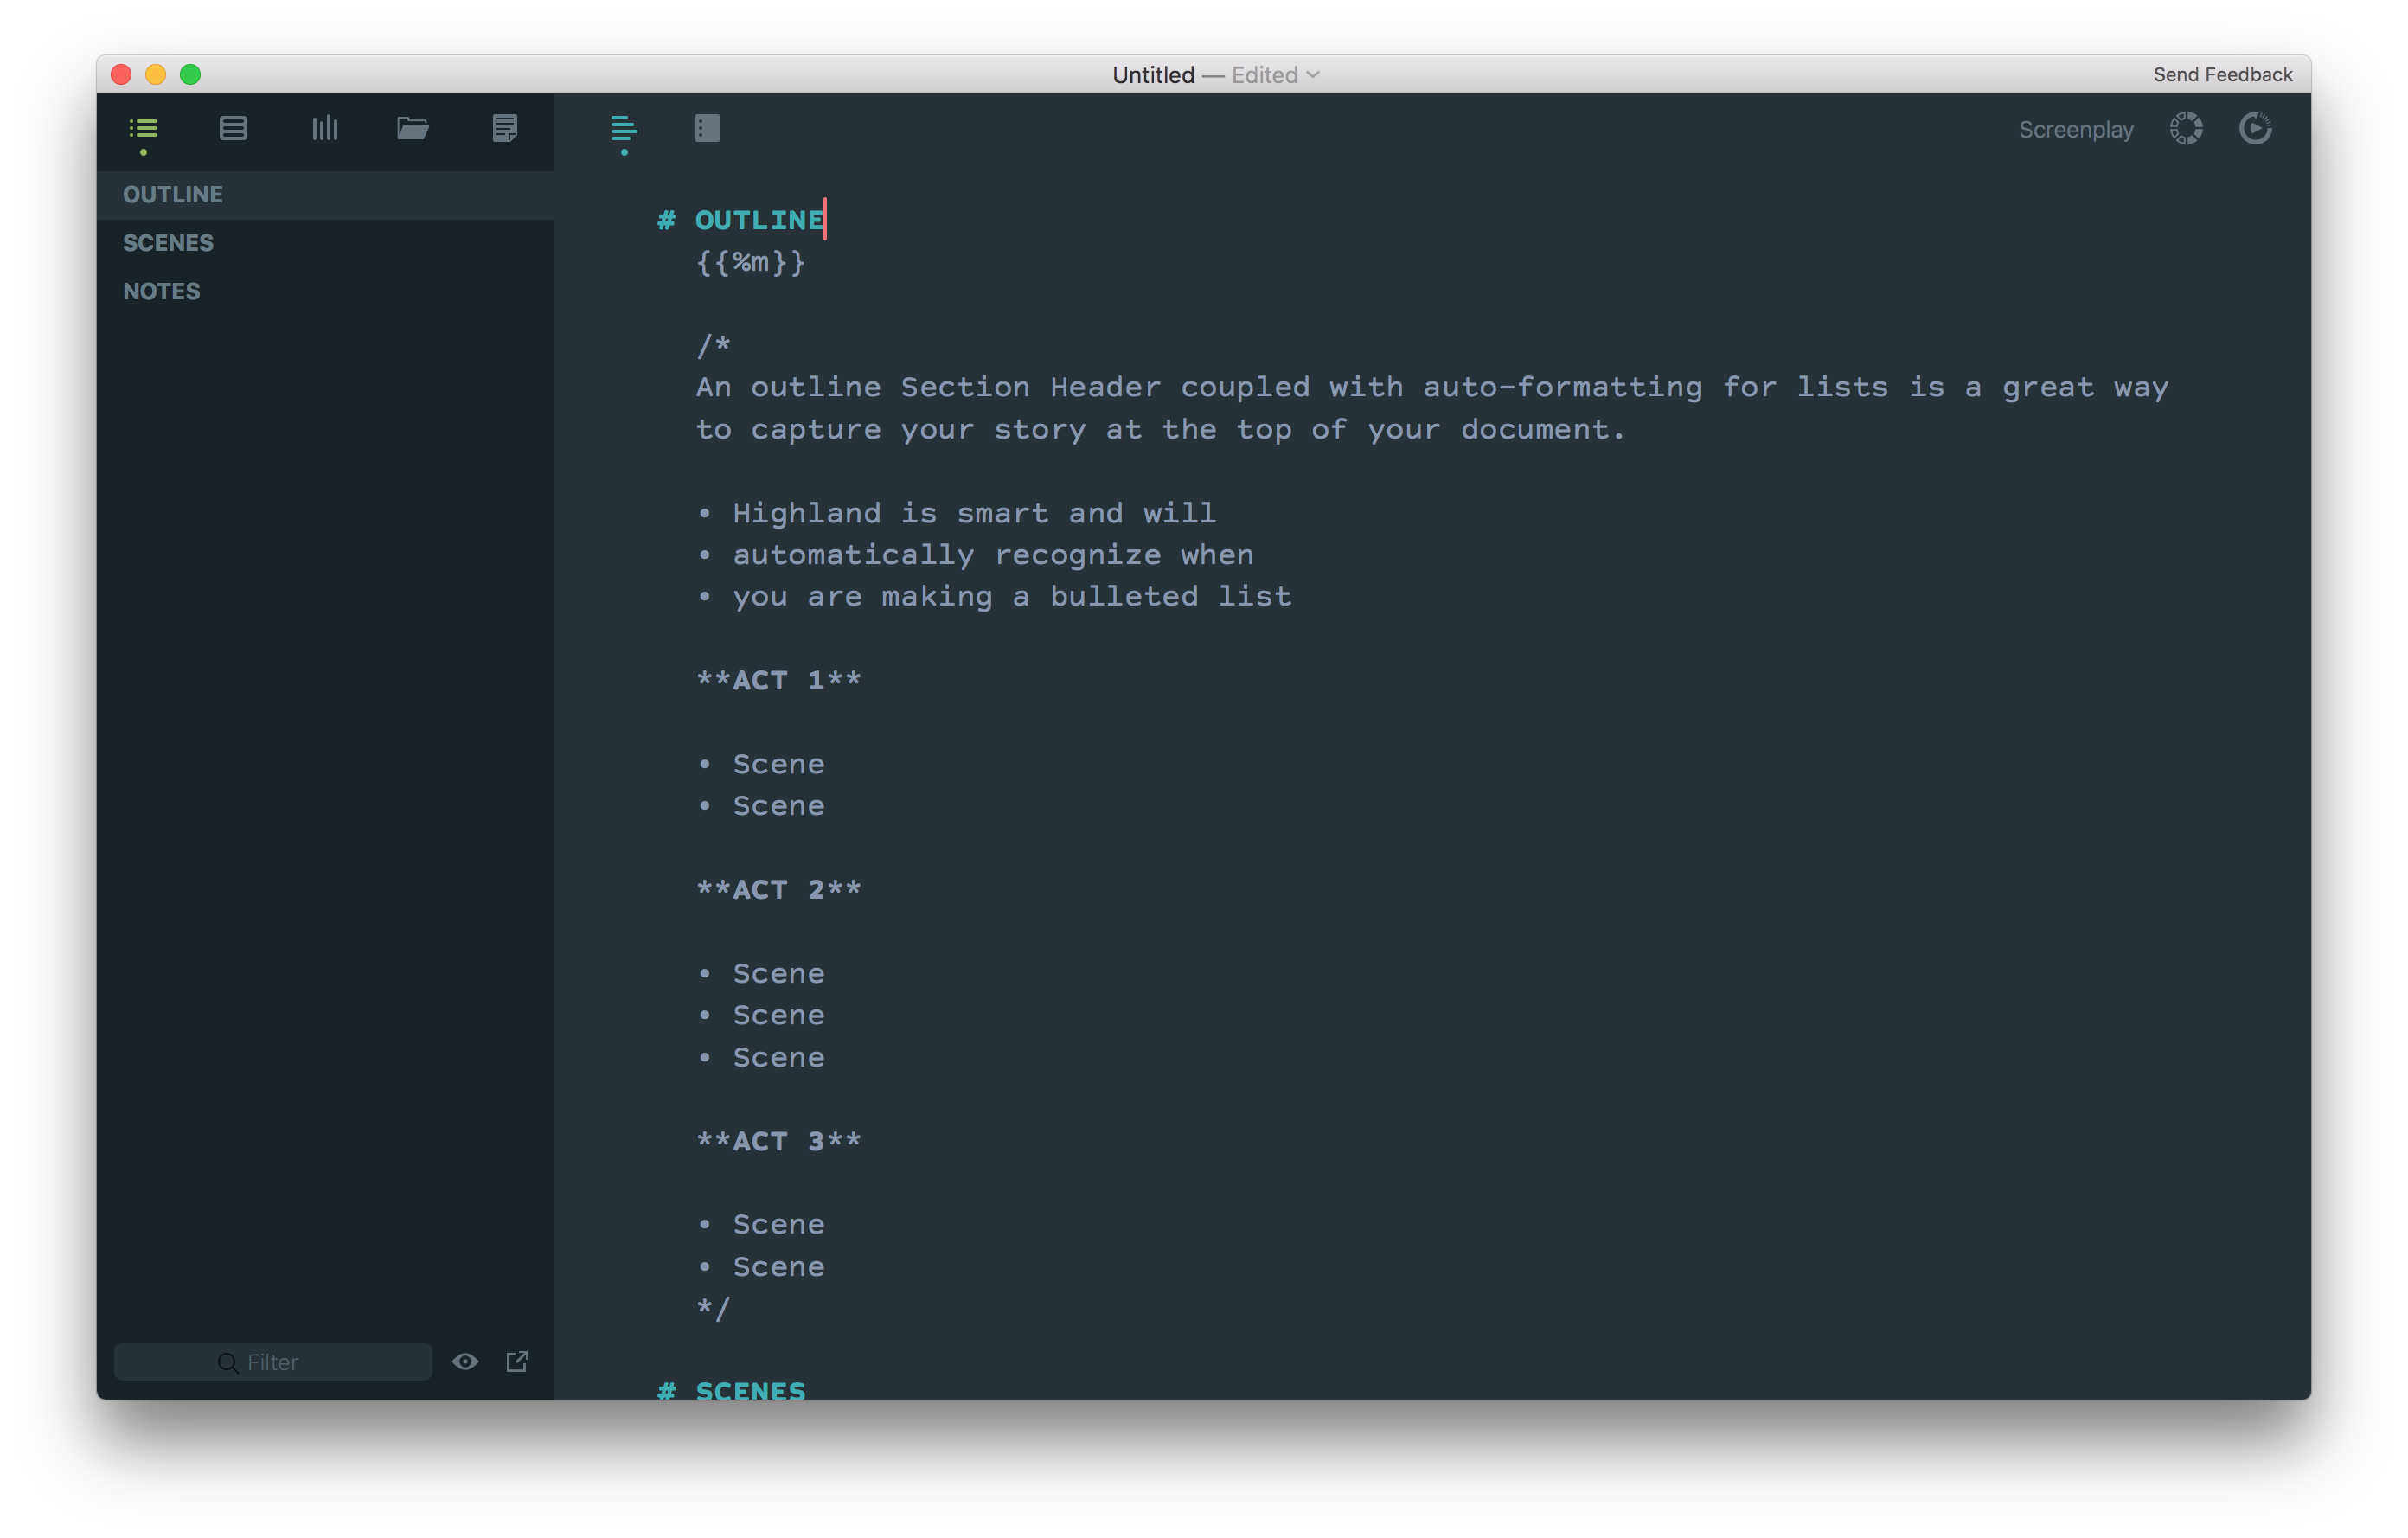Open the Assets folder icon
Screen dimensions: 2408x1538
pyautogui.click(x=412, y=129)
